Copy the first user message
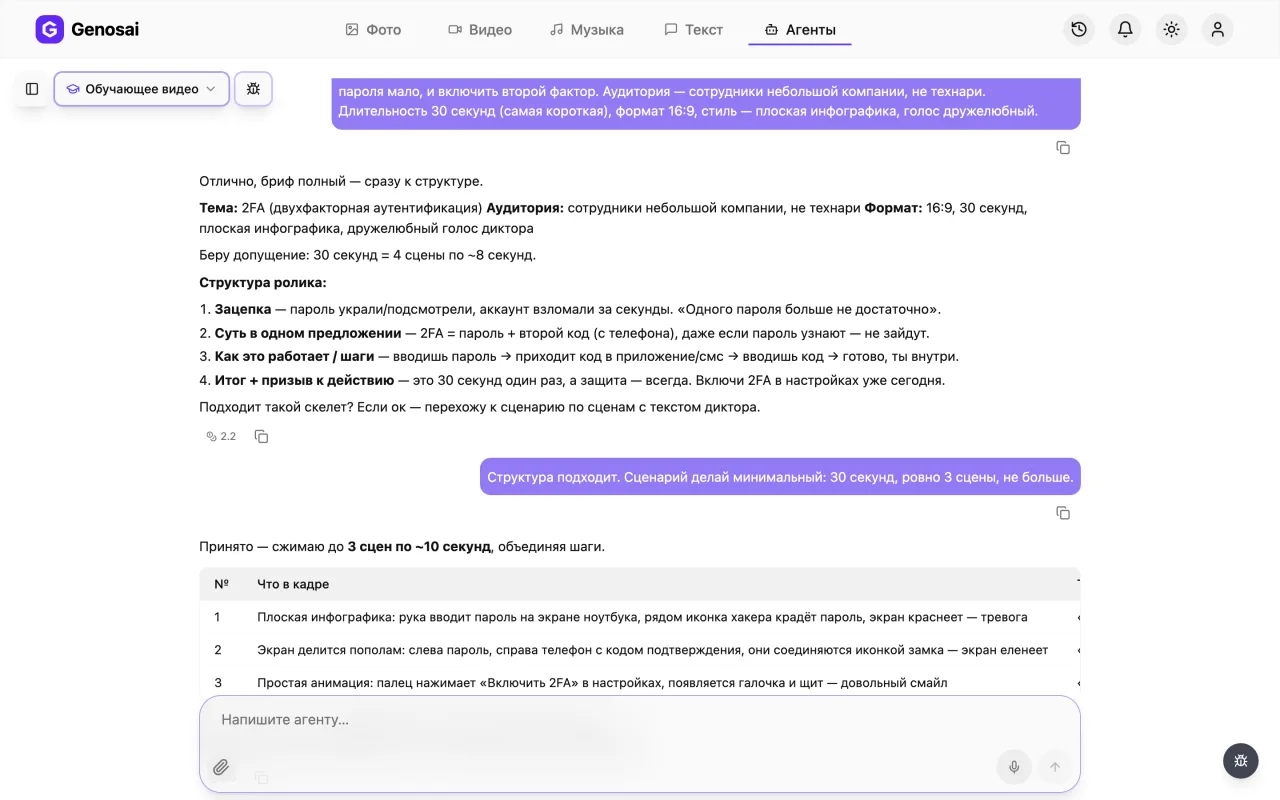The height and width of the screenshot is (800, 1280). click(x=1063, y=148)
